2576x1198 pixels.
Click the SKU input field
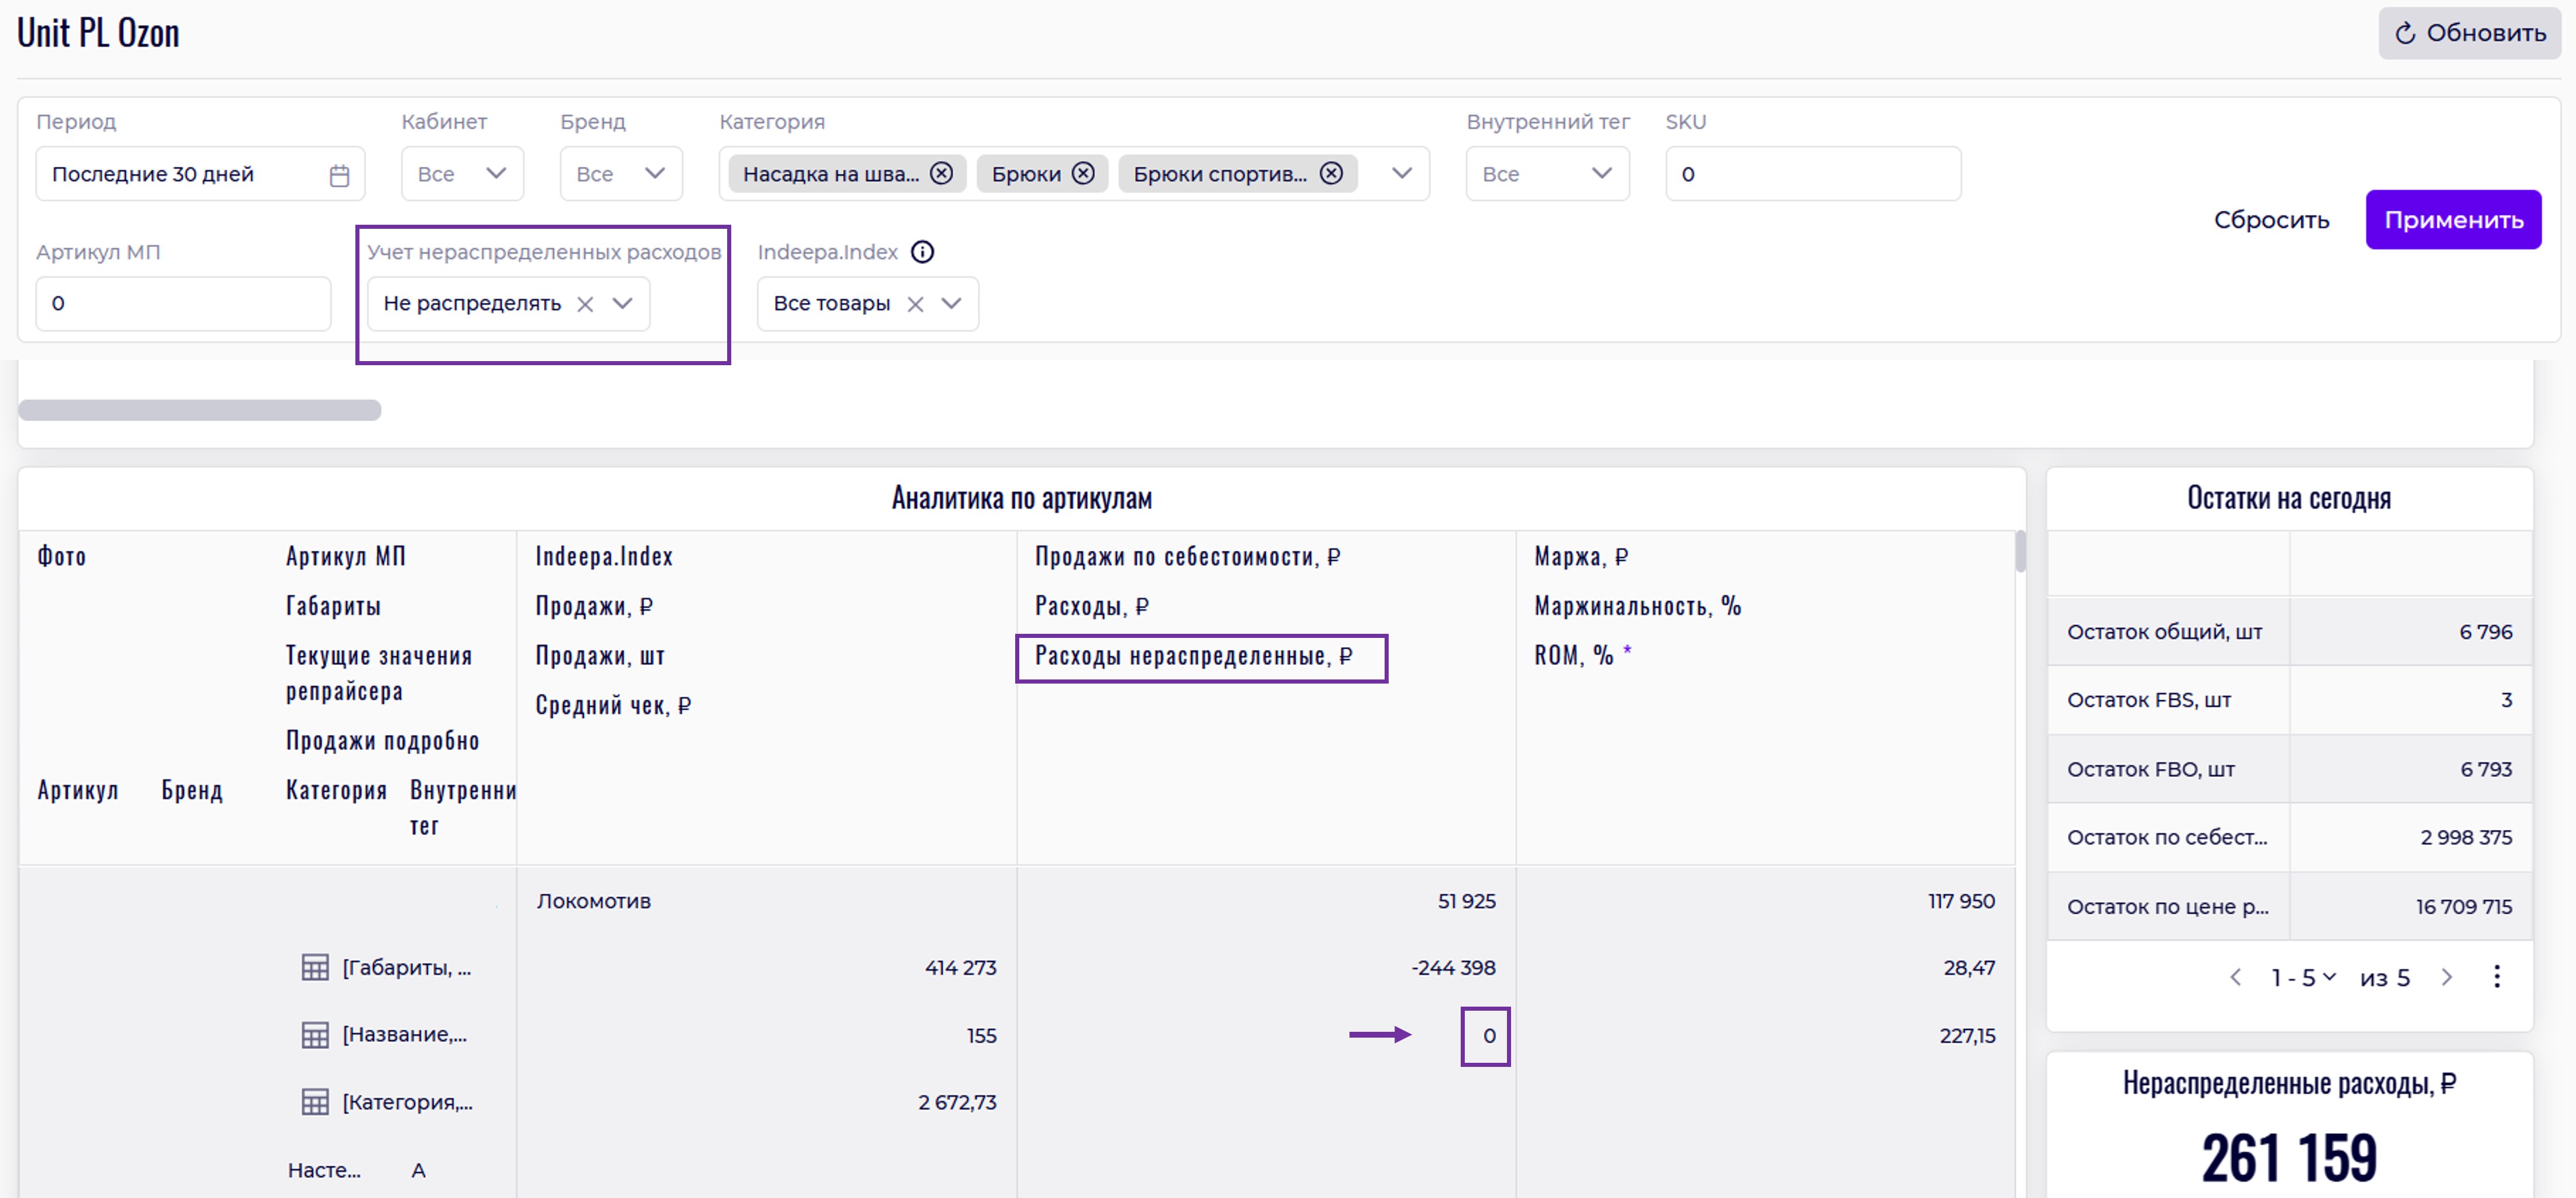tap(1812, 174)
